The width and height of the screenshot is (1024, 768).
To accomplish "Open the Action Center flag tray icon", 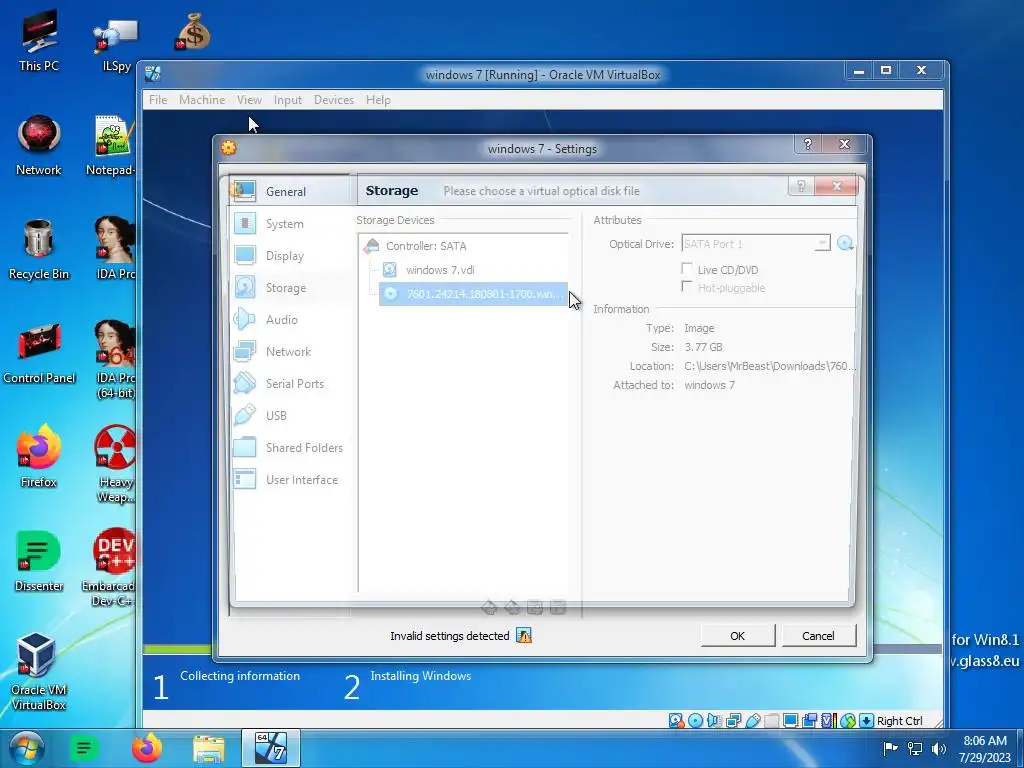I will [x=890, y=748].
